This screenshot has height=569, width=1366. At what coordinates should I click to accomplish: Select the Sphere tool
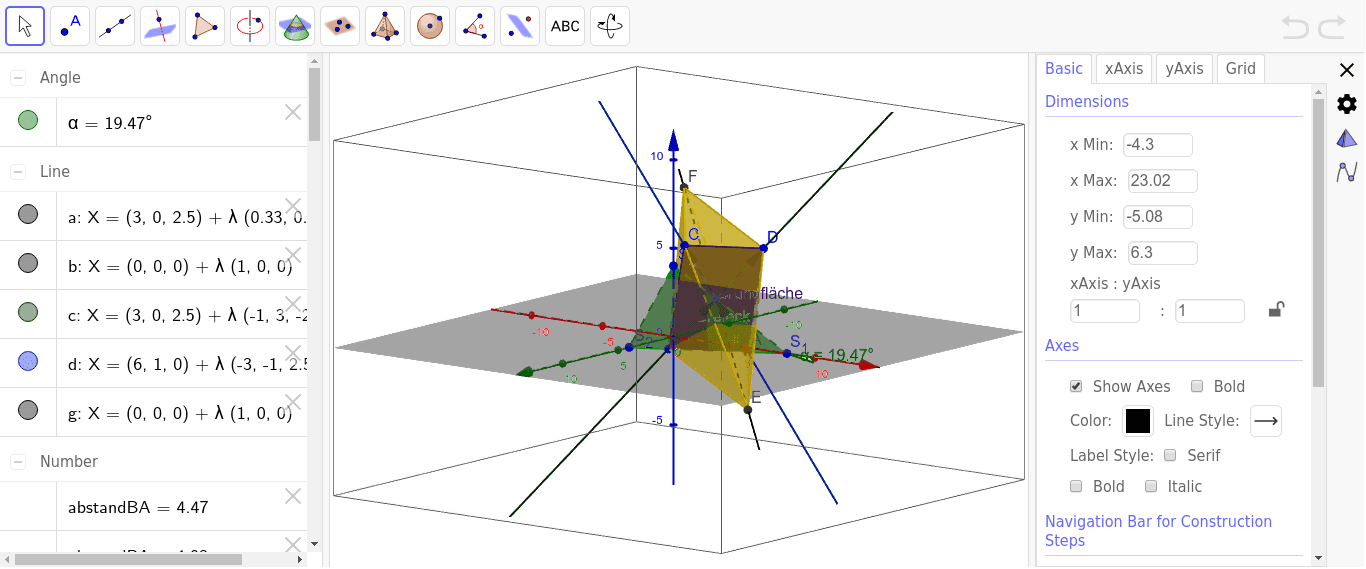point(430,26)
